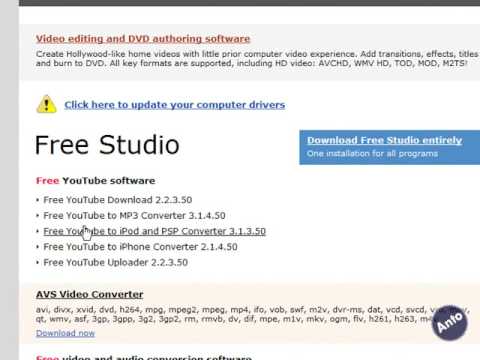
Task: Click the yellow warning triangle icon
Action: [x=46, y=104]
